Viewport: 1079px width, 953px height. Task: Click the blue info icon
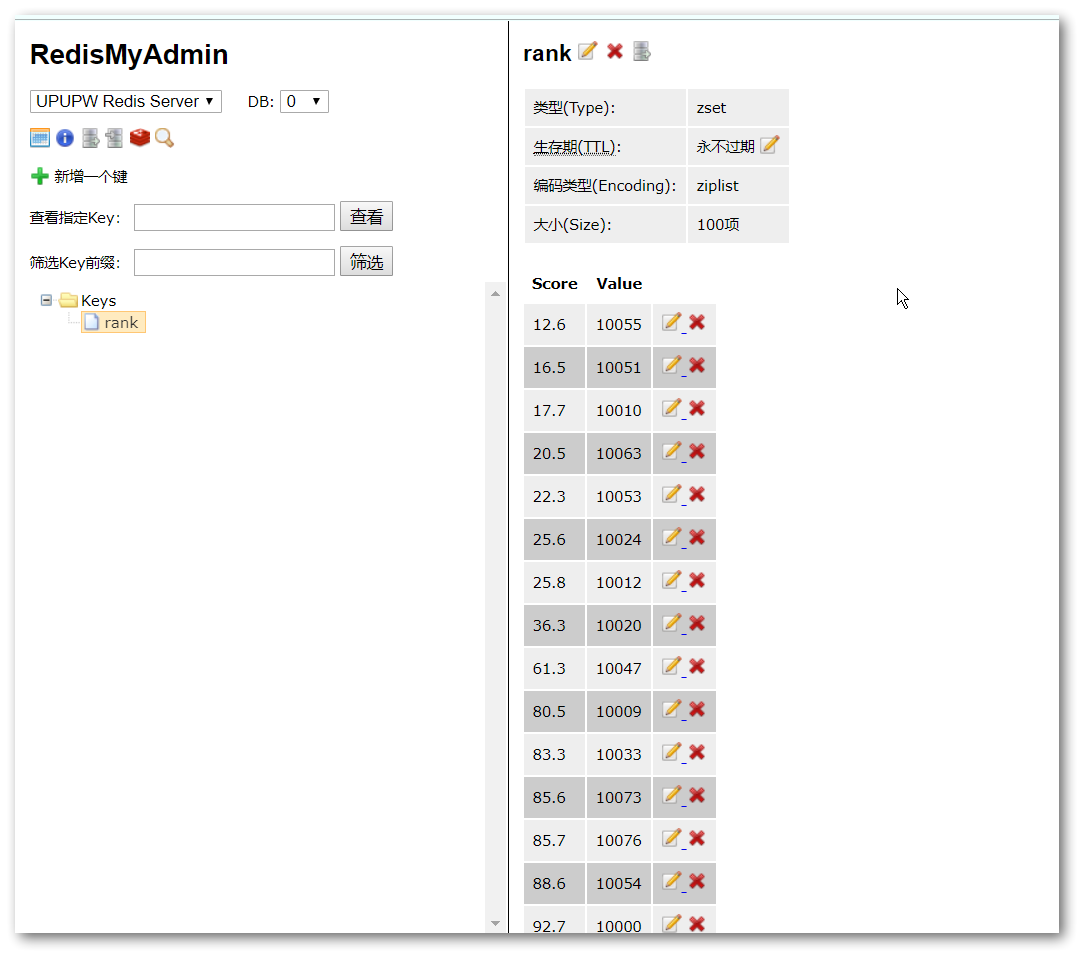65,138
